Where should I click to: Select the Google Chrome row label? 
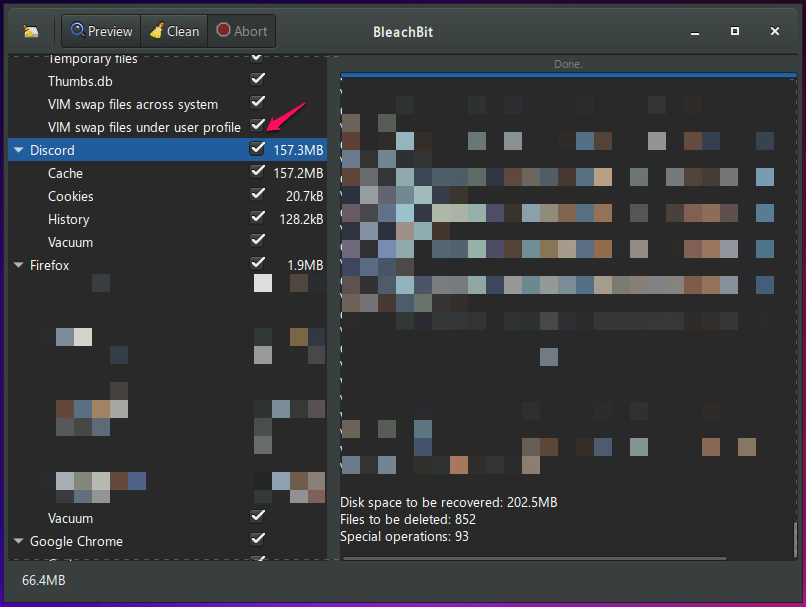(76, 541)
